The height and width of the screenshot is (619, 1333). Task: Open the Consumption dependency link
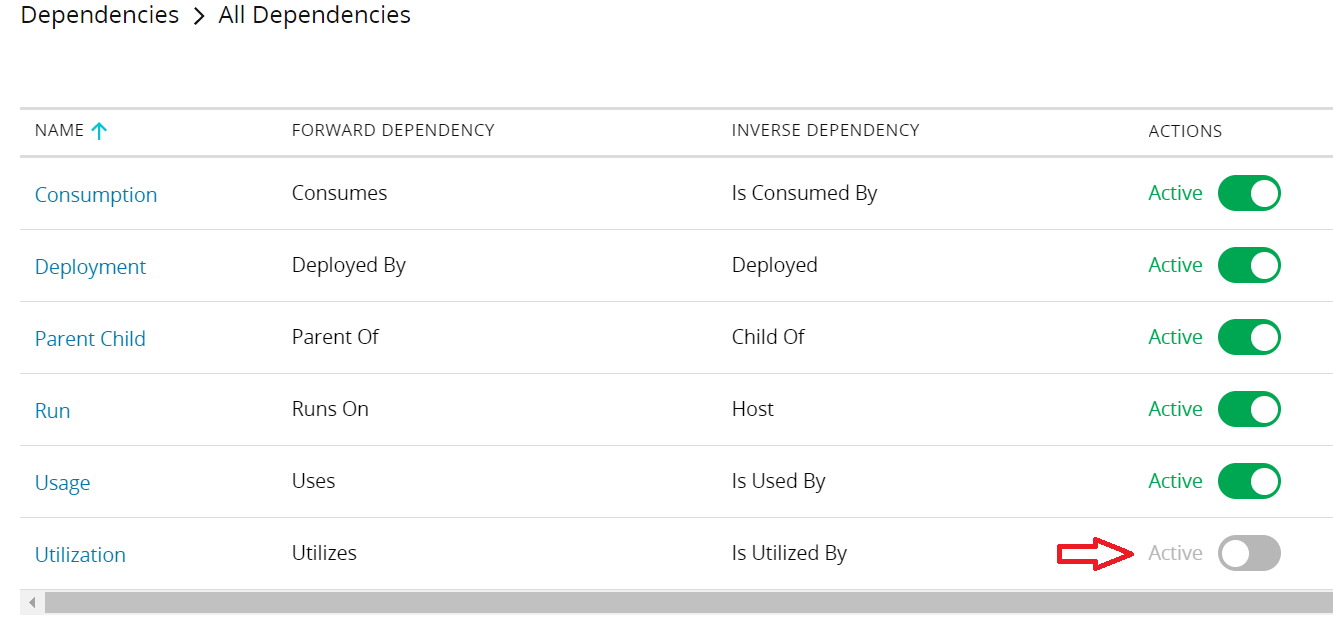pyautogui.click(x=96, y=195)
